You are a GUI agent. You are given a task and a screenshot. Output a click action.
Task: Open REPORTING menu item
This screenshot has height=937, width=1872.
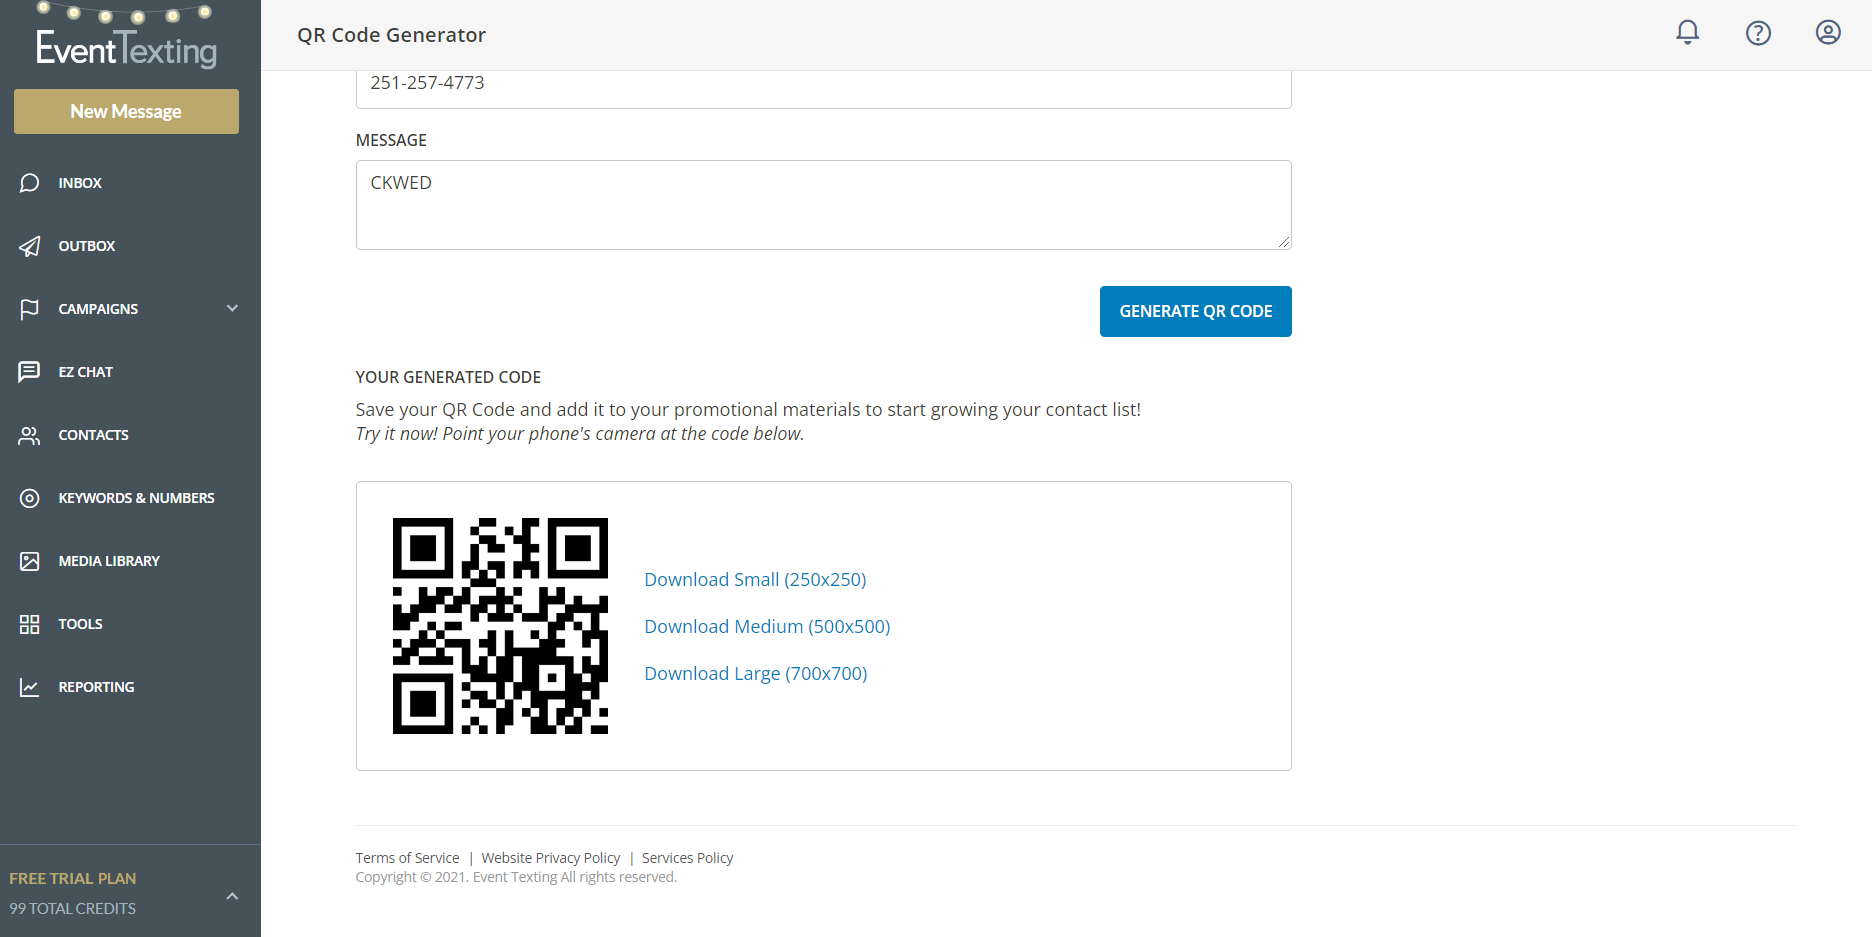tap(96, 687)
